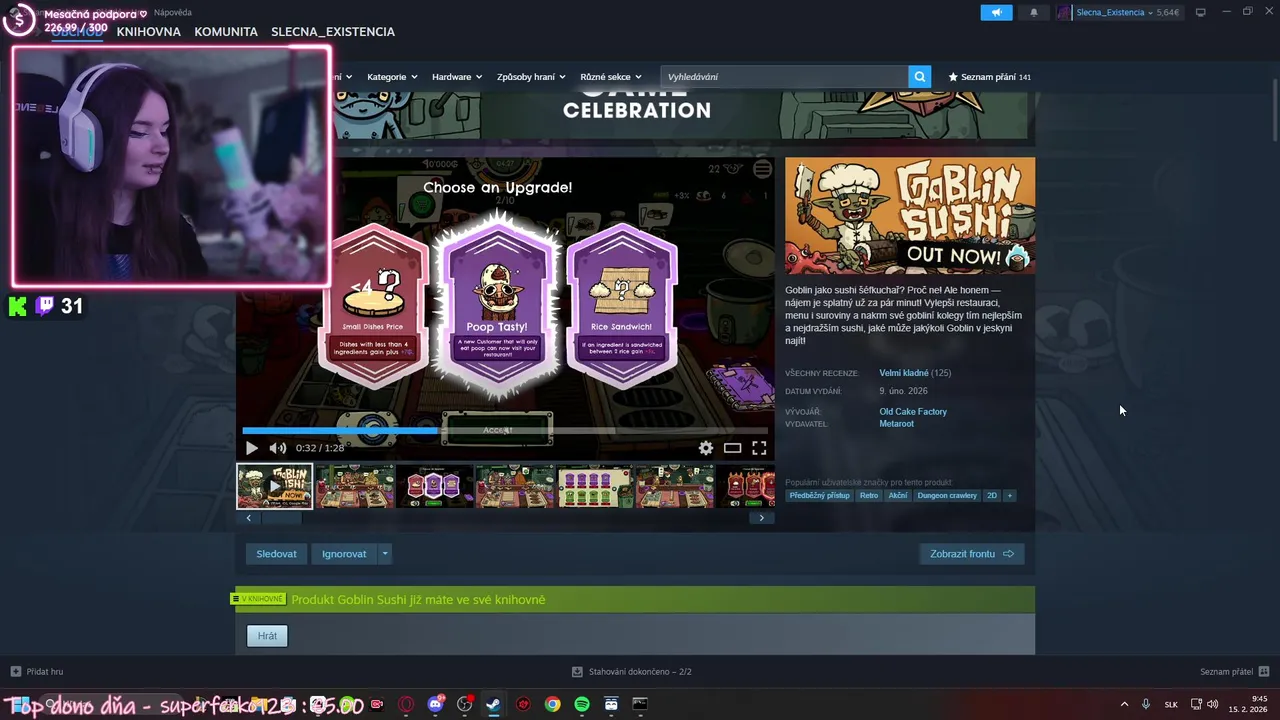1280x720 pixels.
Task: Open Spotify from taskbar
Action: 582,704
